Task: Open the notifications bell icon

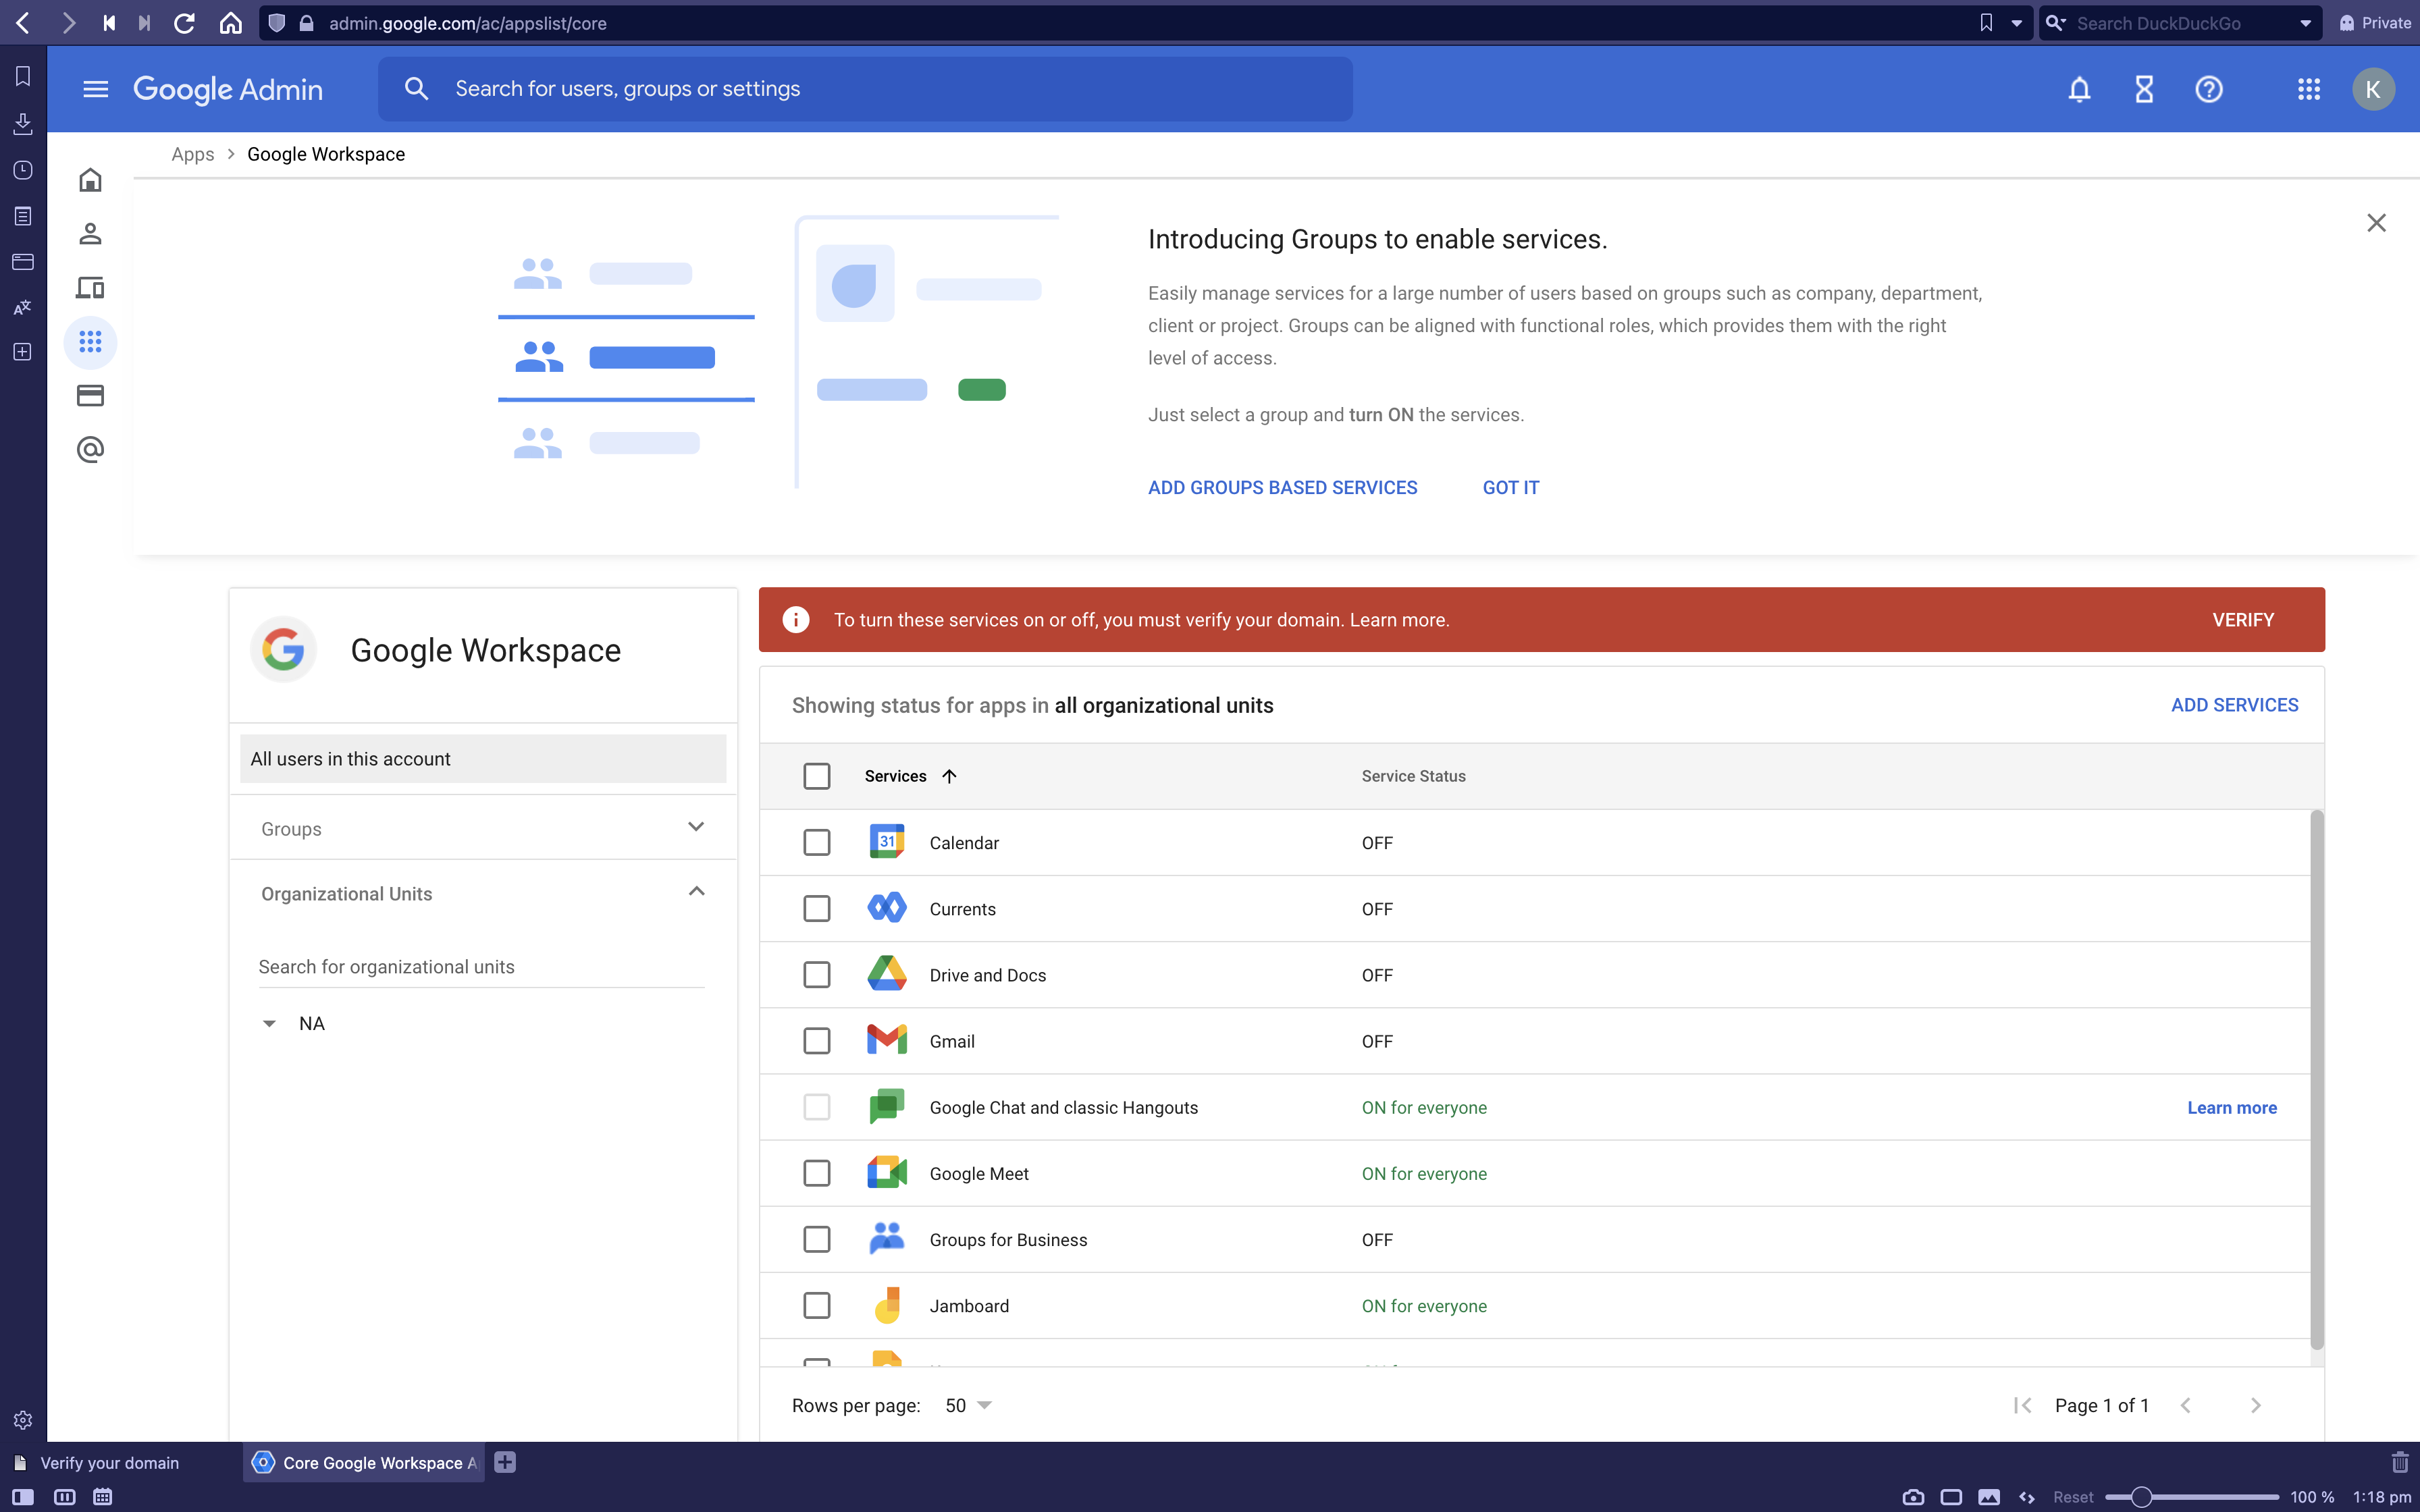Action: (2079, 90)
